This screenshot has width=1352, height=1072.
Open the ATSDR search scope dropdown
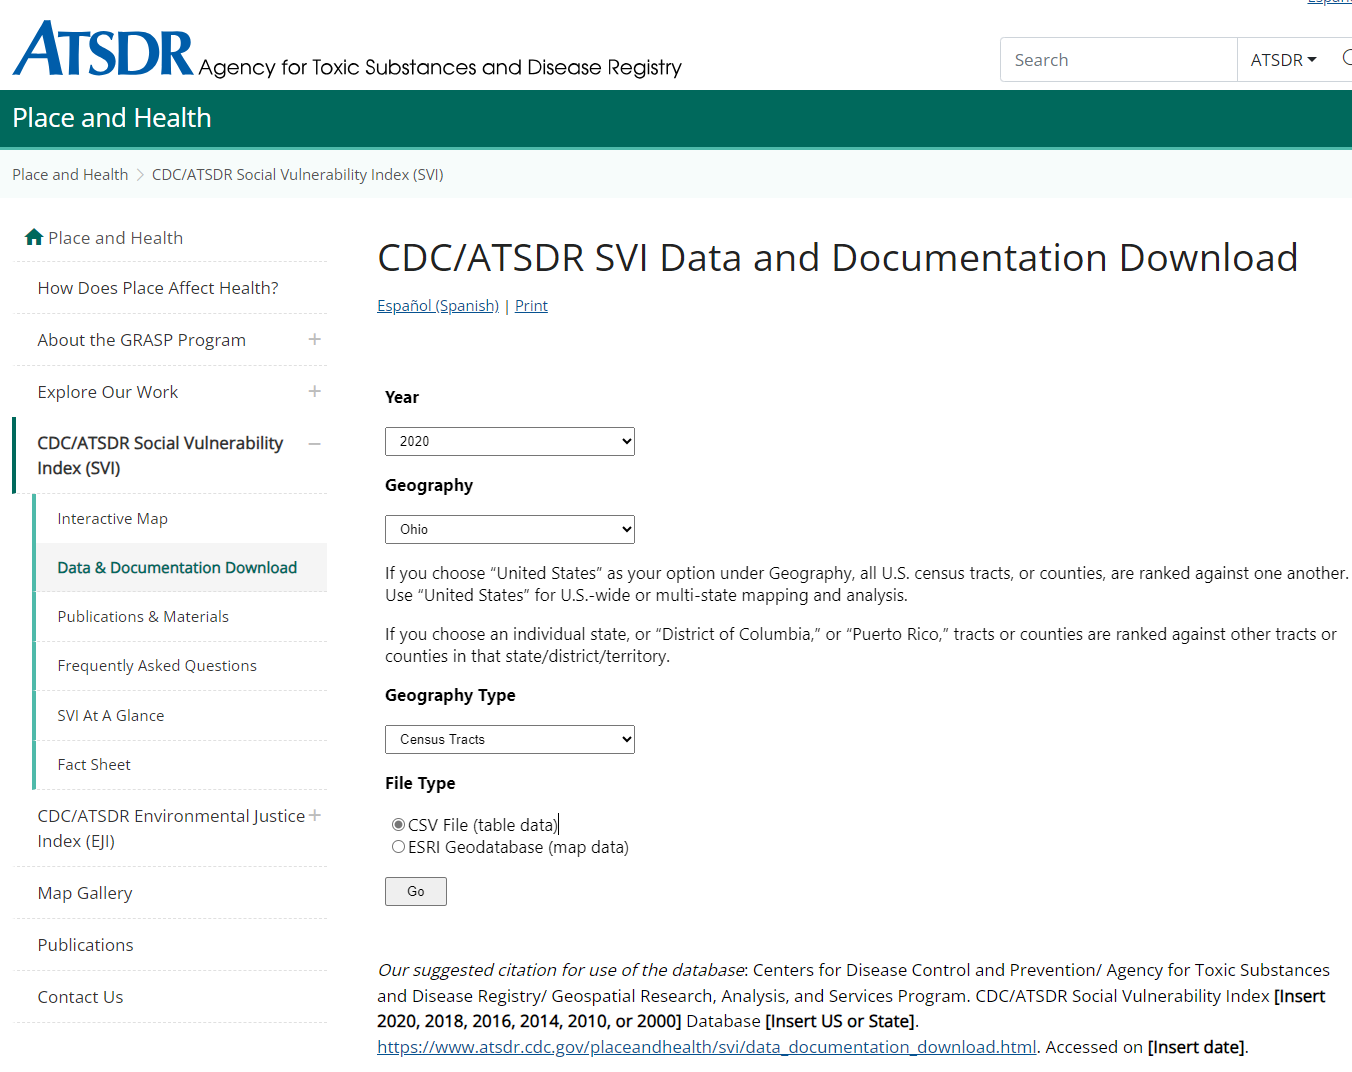tap(1283, 60)
